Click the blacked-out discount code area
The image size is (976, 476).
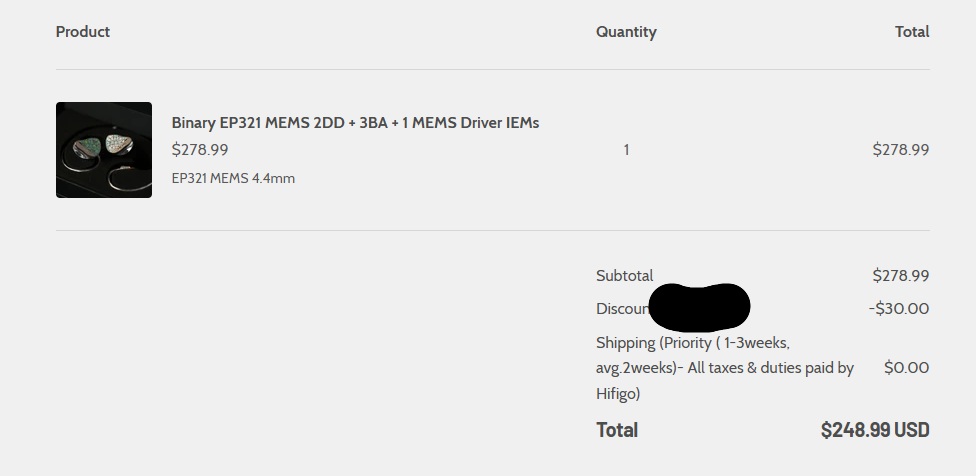tap(699, 307)
